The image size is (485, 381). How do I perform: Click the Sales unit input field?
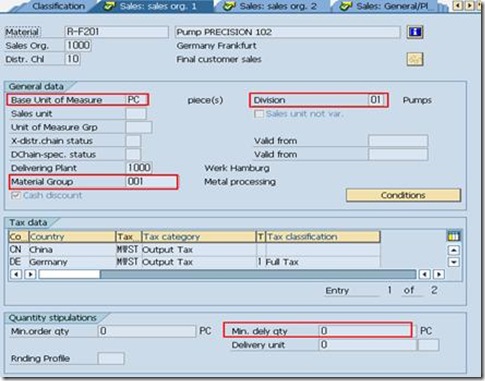click(136, 114)
